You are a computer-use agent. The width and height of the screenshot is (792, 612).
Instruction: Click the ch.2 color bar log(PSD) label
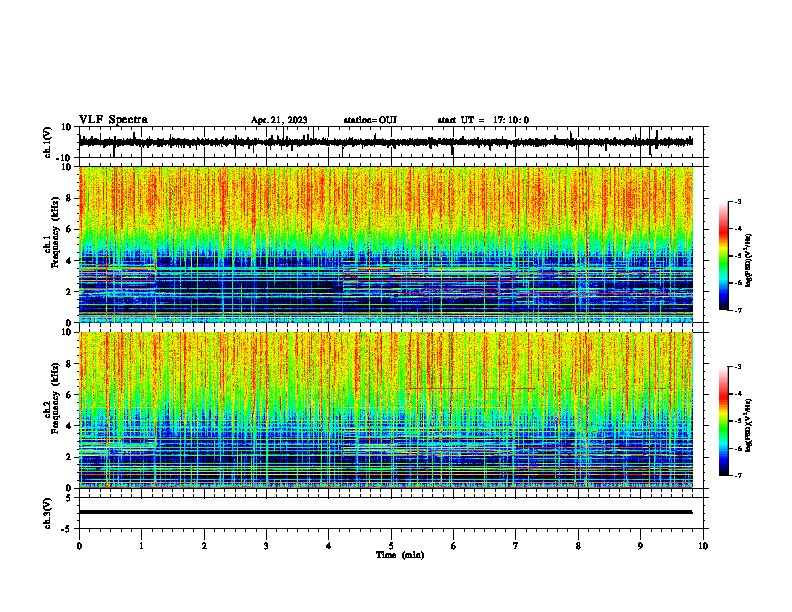point(749,425)
